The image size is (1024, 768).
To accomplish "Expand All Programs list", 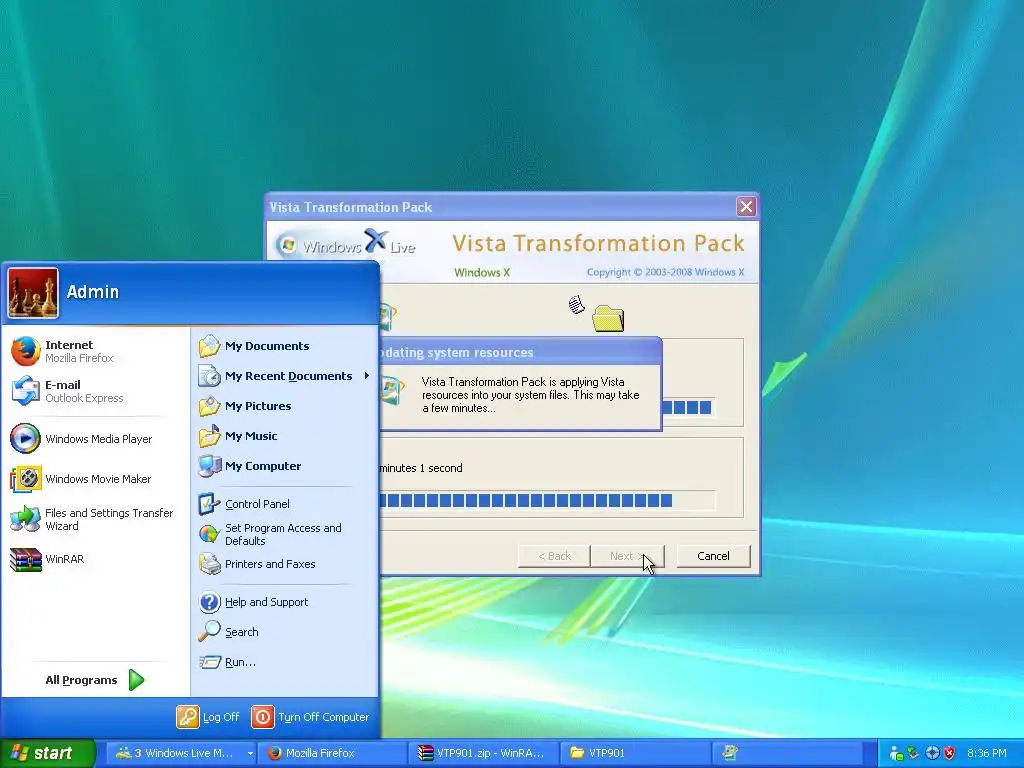I will (95, 680).
